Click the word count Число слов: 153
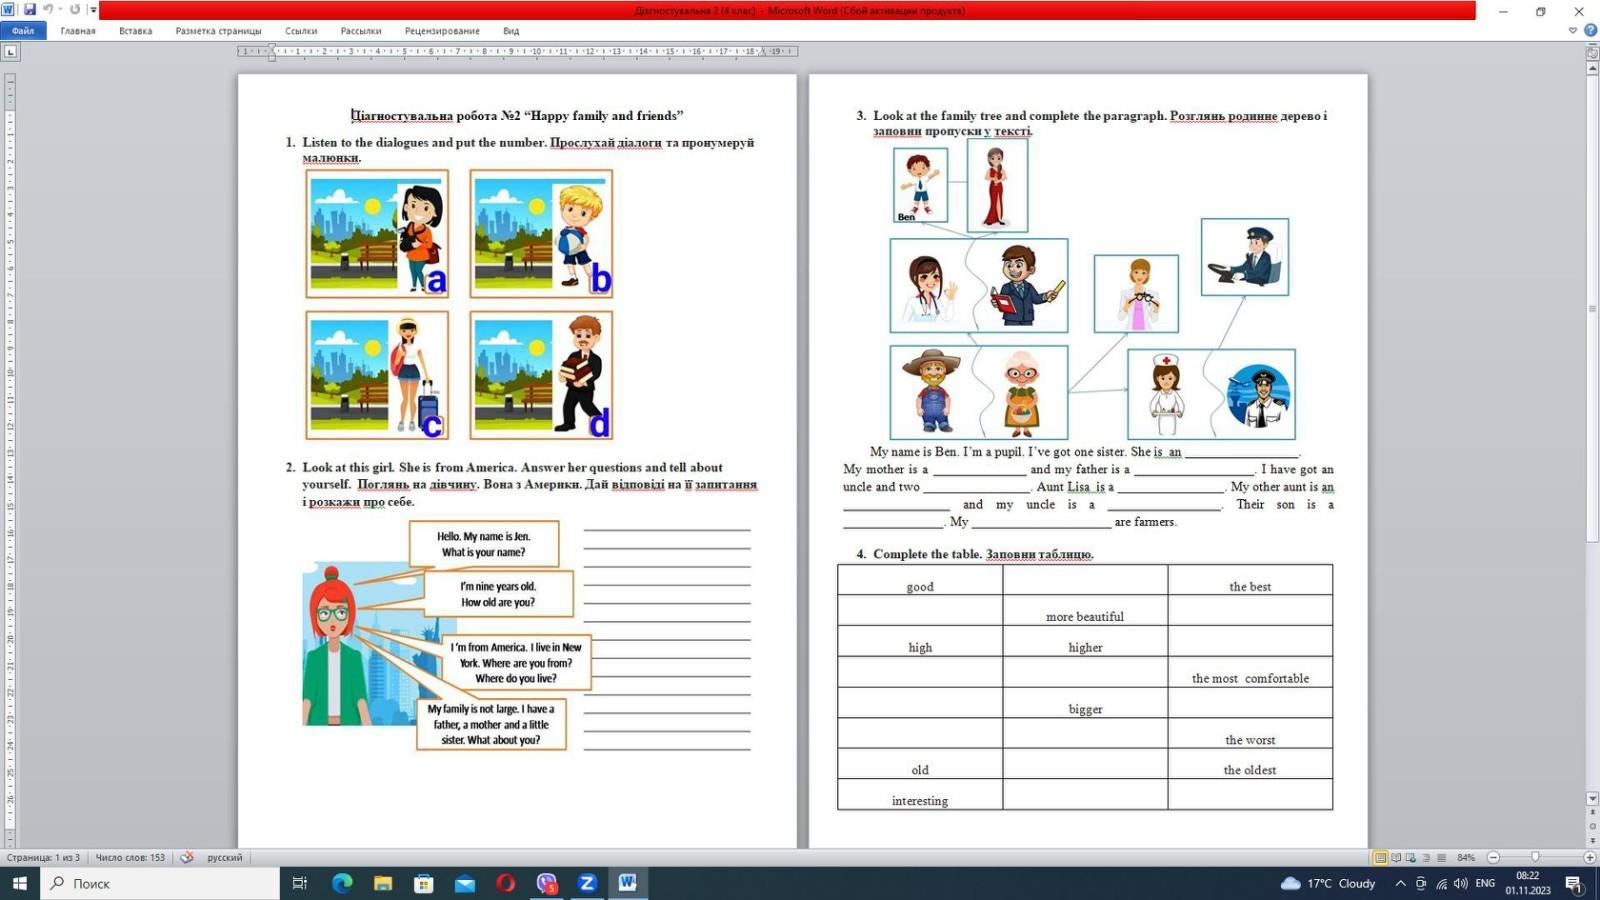 pos(130,858)
